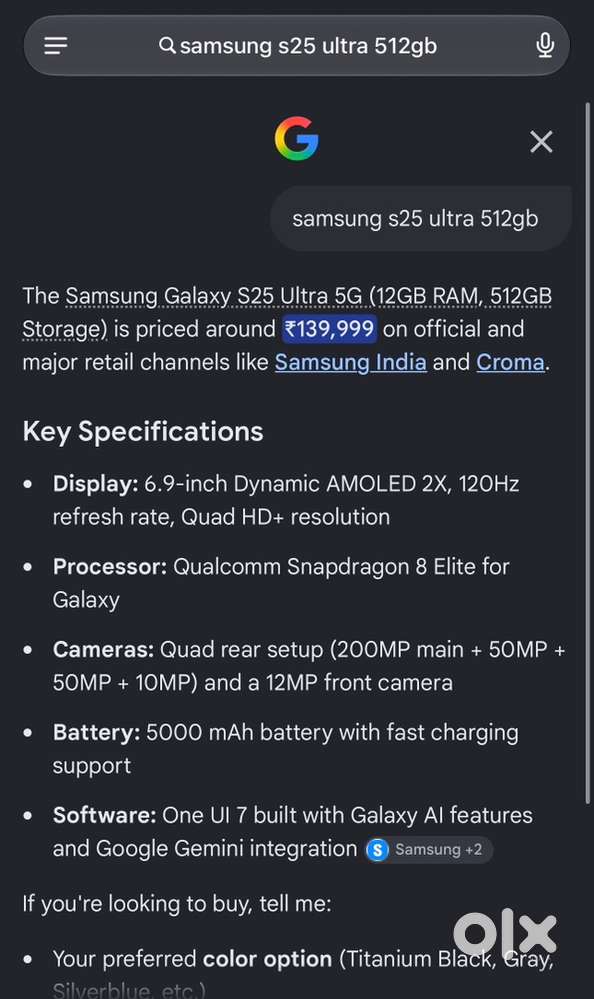Follow the Samsung India link
Image resolution: width=594 pixels, height=999 pixels.
click(x=351, y=362)
